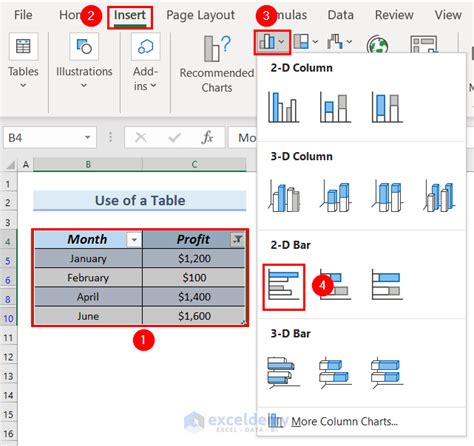Open the Tables group button

23,62
